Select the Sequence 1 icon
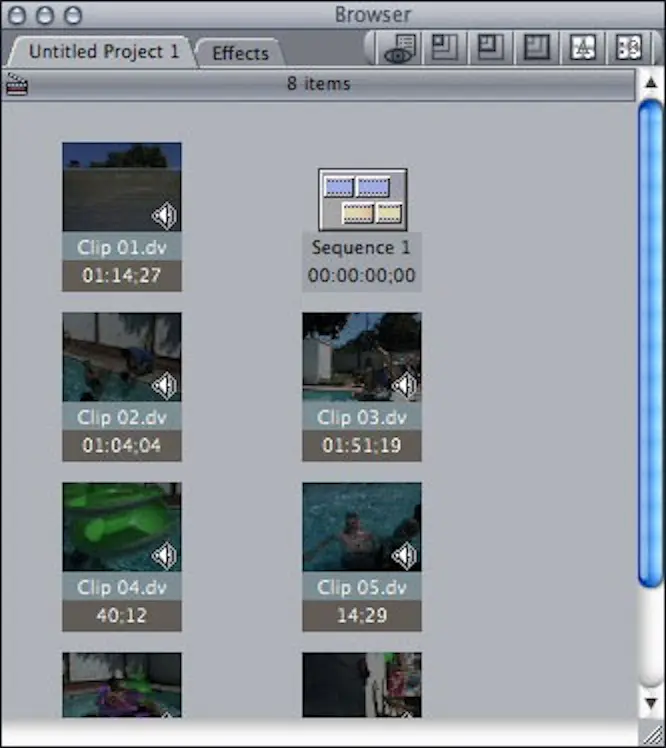This screenshot has width=666, height=748. coord(363,199)
